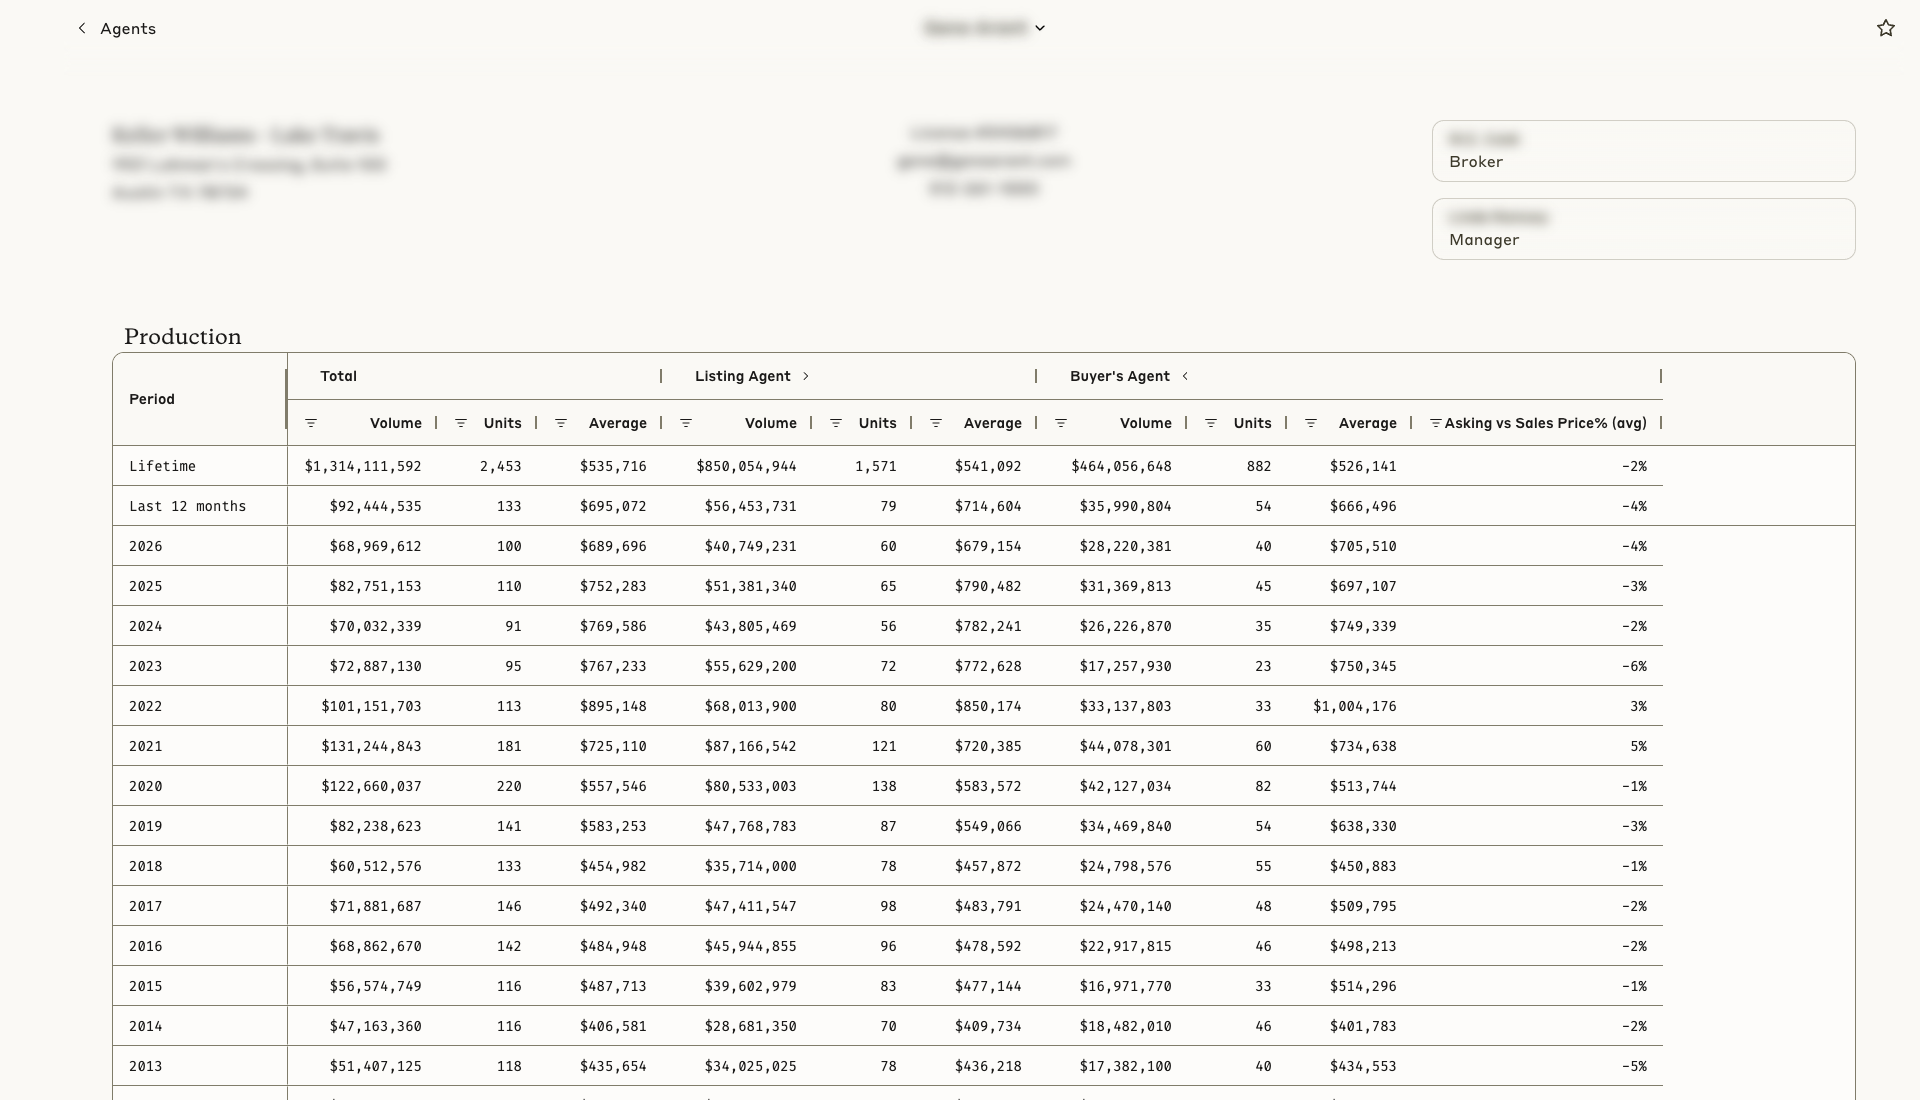The image size is (1920, 1100).
Task: Filter the Total Volume column
Action: point(311,423)
